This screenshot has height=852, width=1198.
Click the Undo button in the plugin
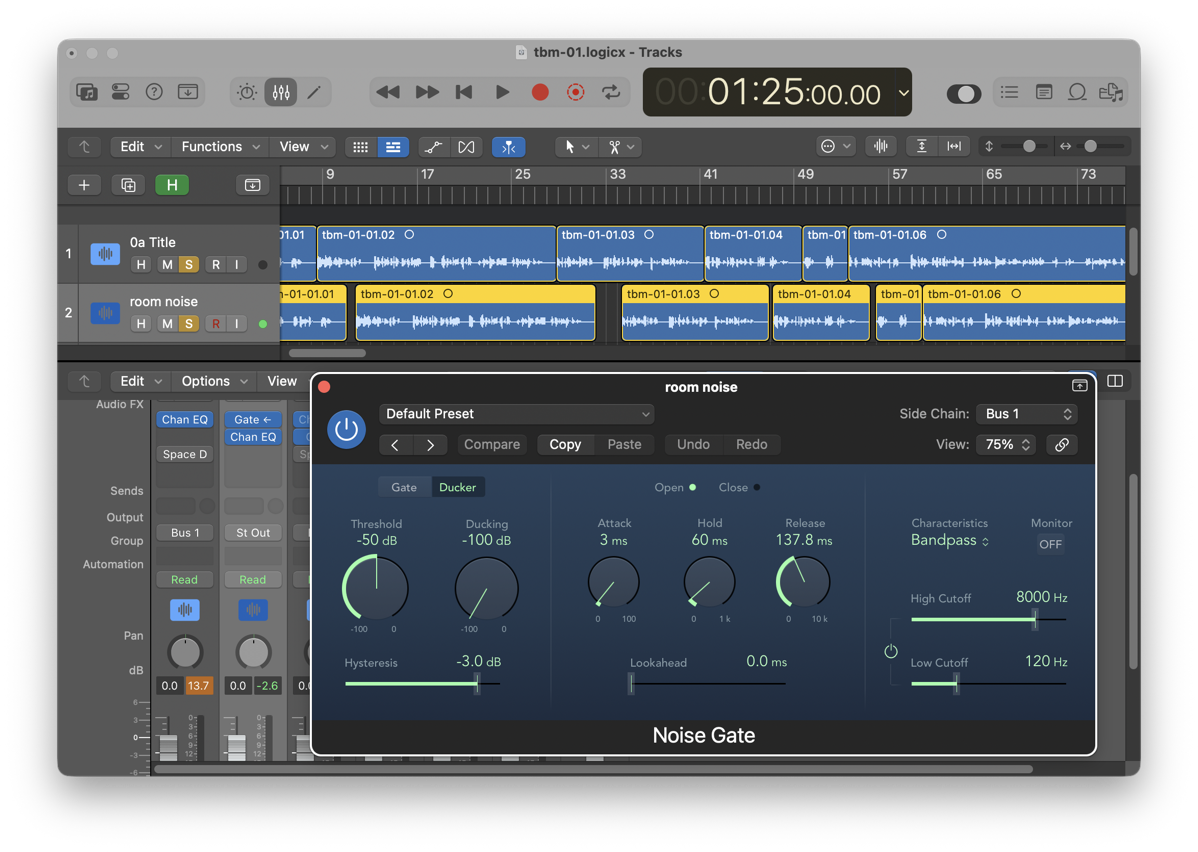pos(694,444)
